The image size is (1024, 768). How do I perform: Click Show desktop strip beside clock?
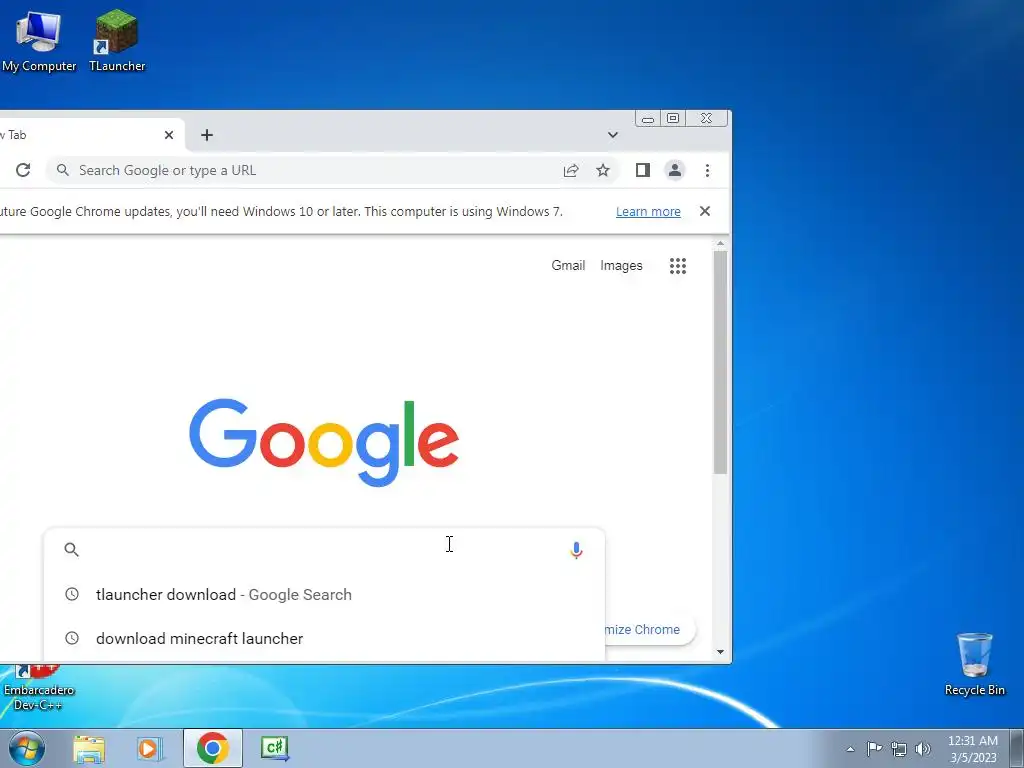[x=1016, y=748]
